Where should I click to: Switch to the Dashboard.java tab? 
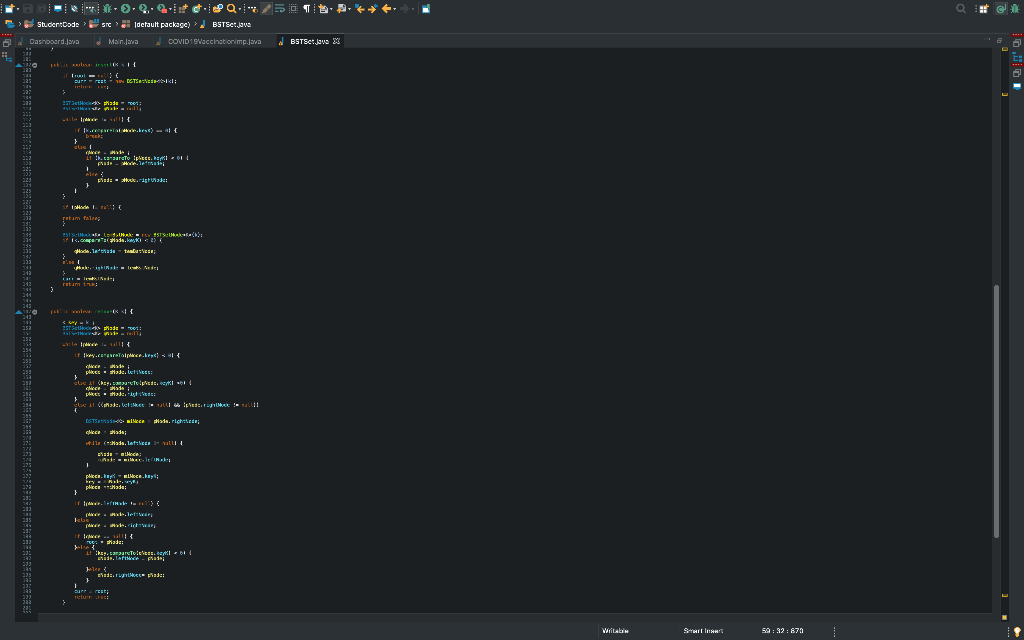coord(54,41)
